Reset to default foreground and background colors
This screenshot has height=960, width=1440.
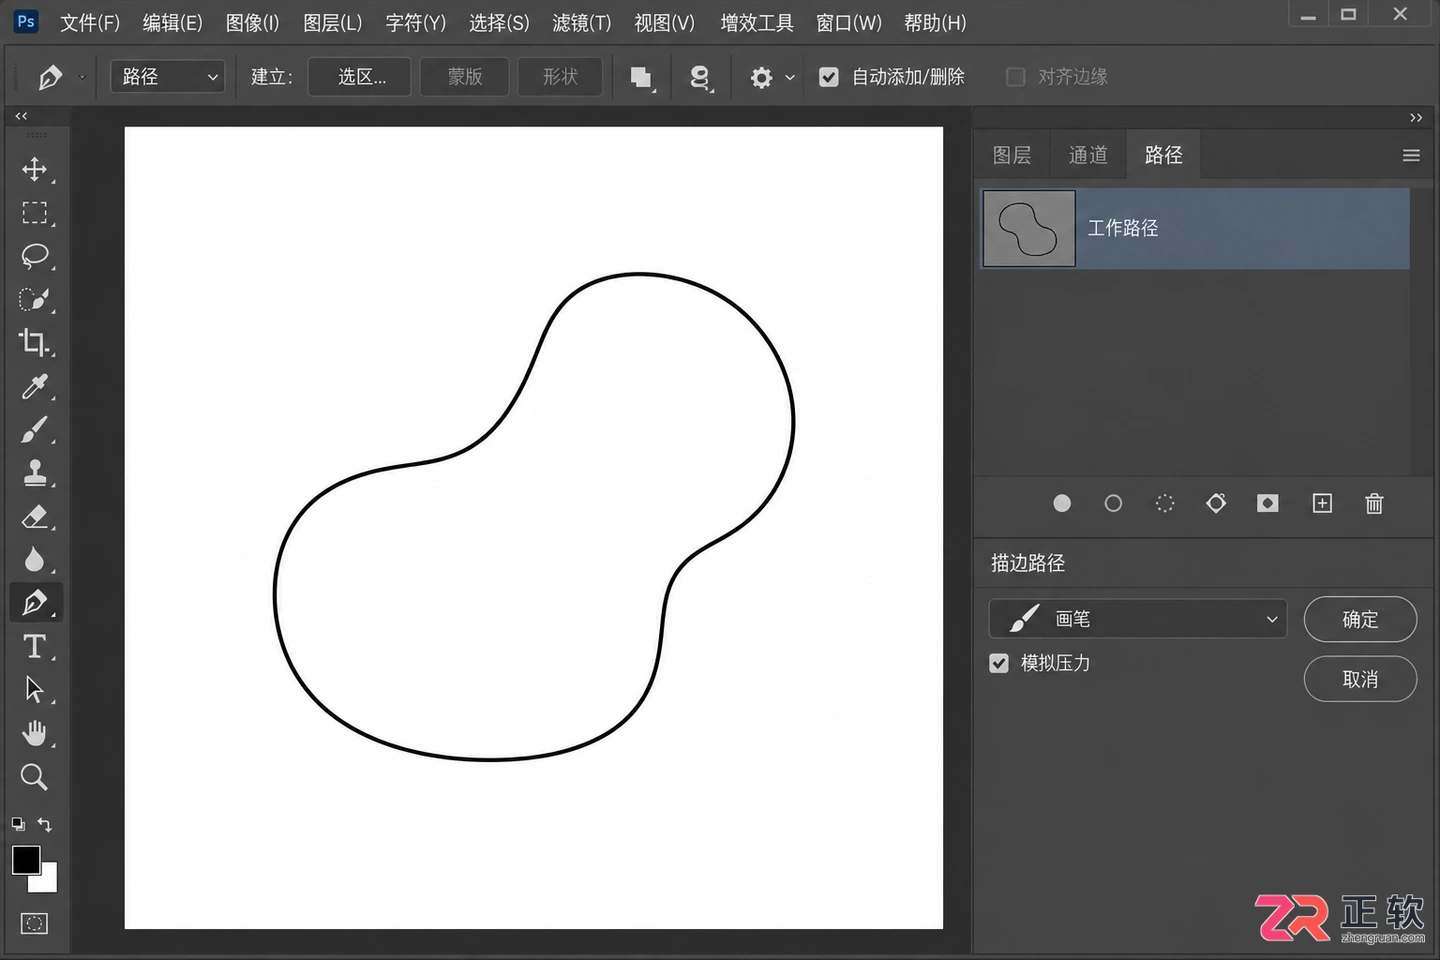(x=18, y=824)
